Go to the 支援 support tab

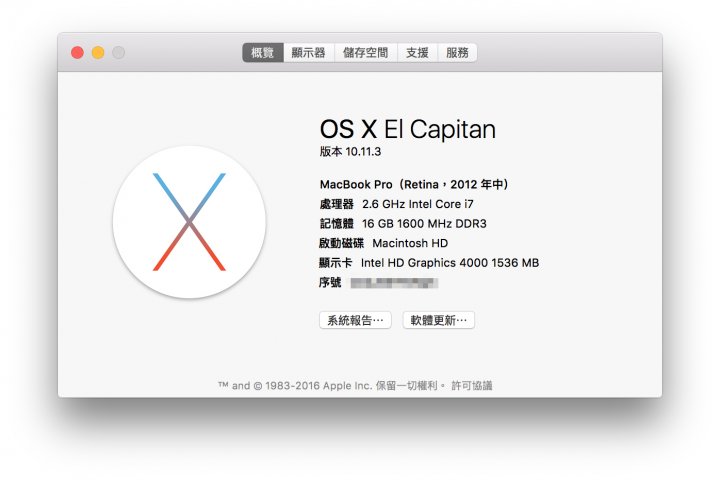[417, 53]
